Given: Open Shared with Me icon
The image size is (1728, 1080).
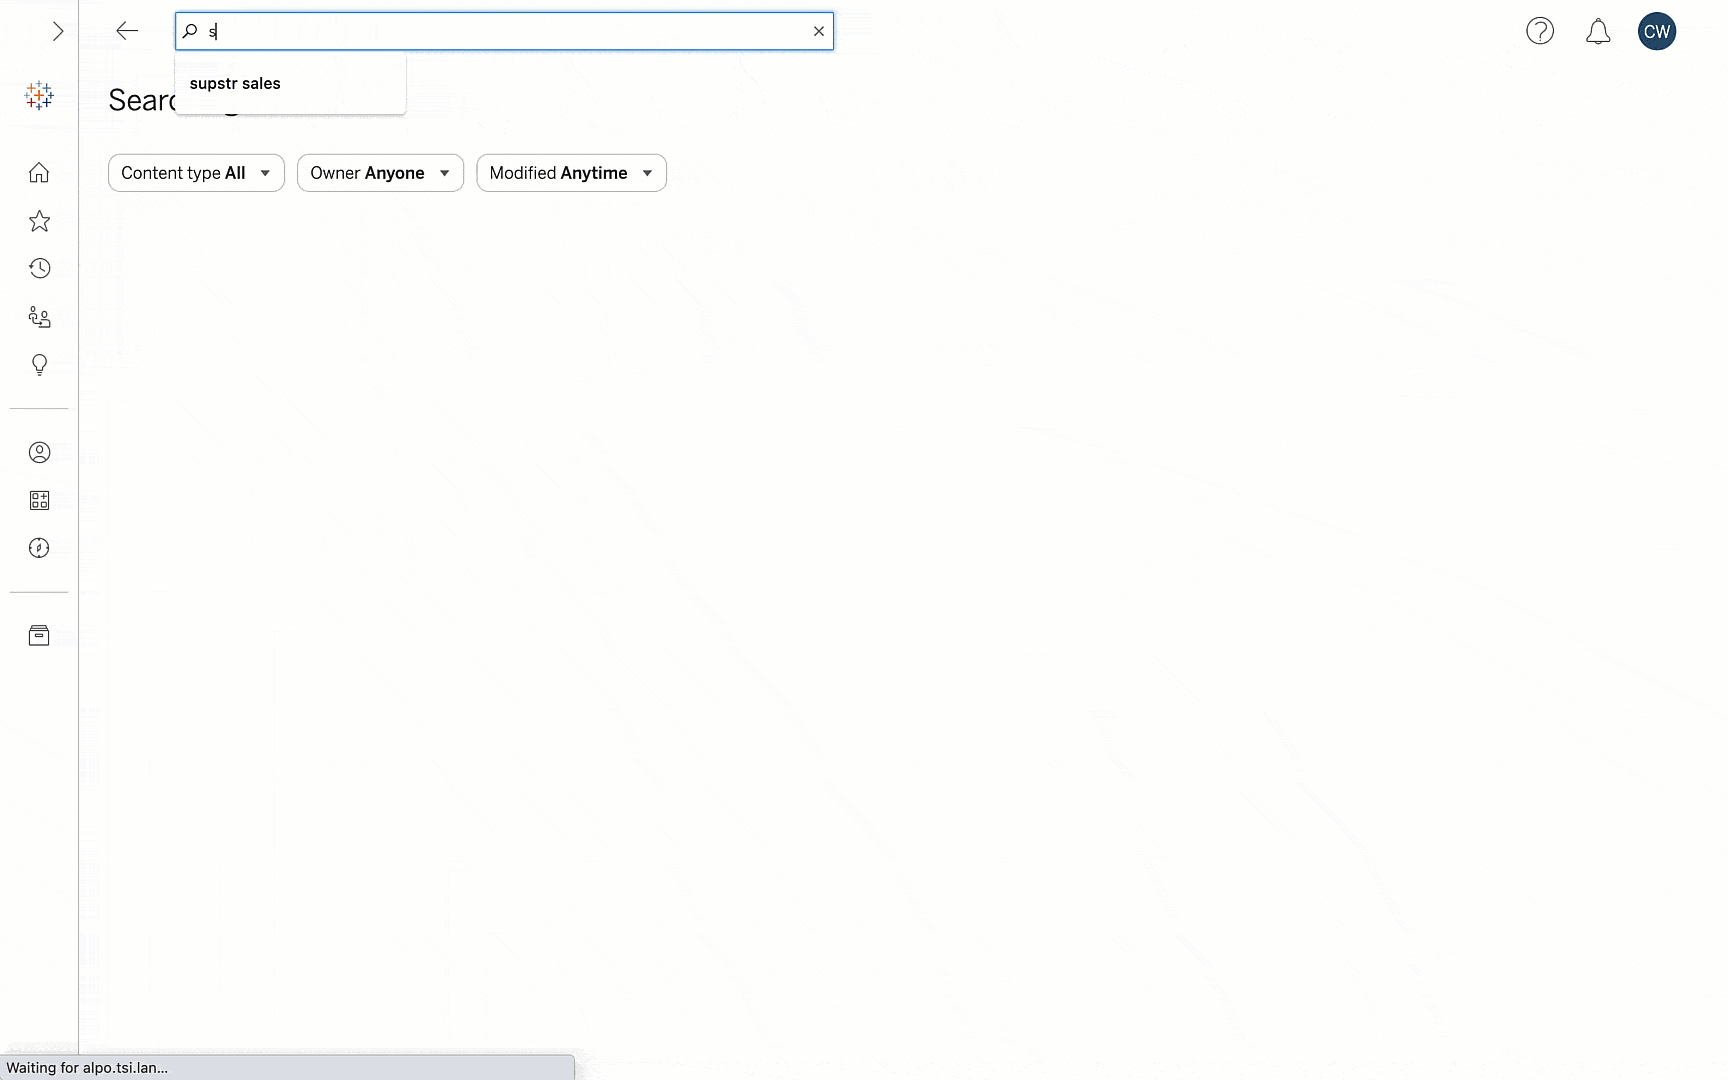Looking at the screenshot, I should [x=39, y=317].
